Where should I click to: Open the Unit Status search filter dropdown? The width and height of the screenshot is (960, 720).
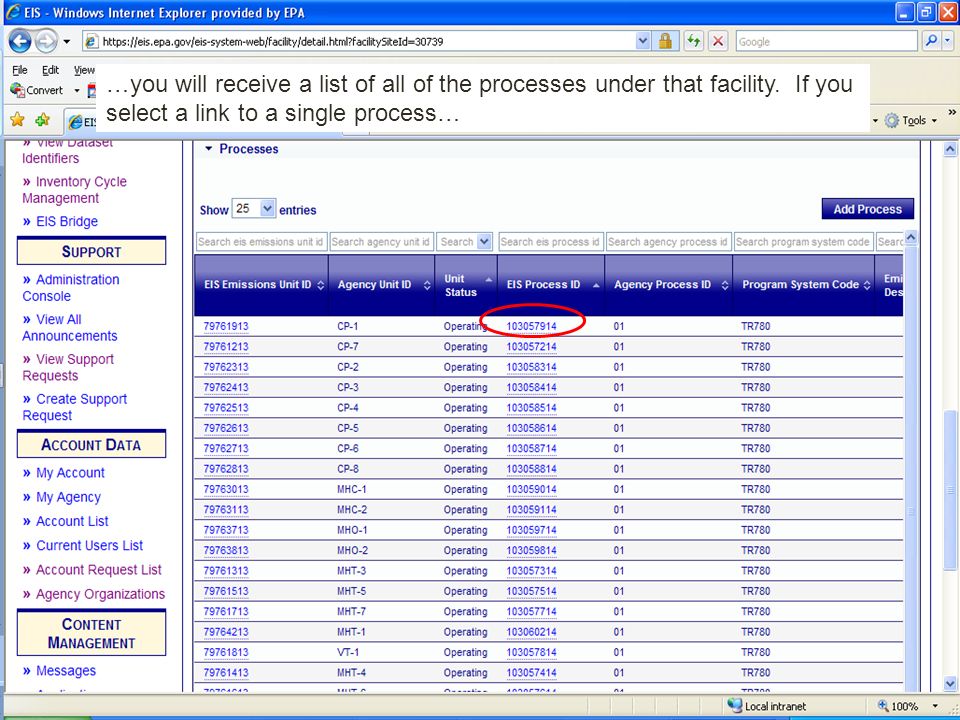pyautogui.click(x=484, y=242)
